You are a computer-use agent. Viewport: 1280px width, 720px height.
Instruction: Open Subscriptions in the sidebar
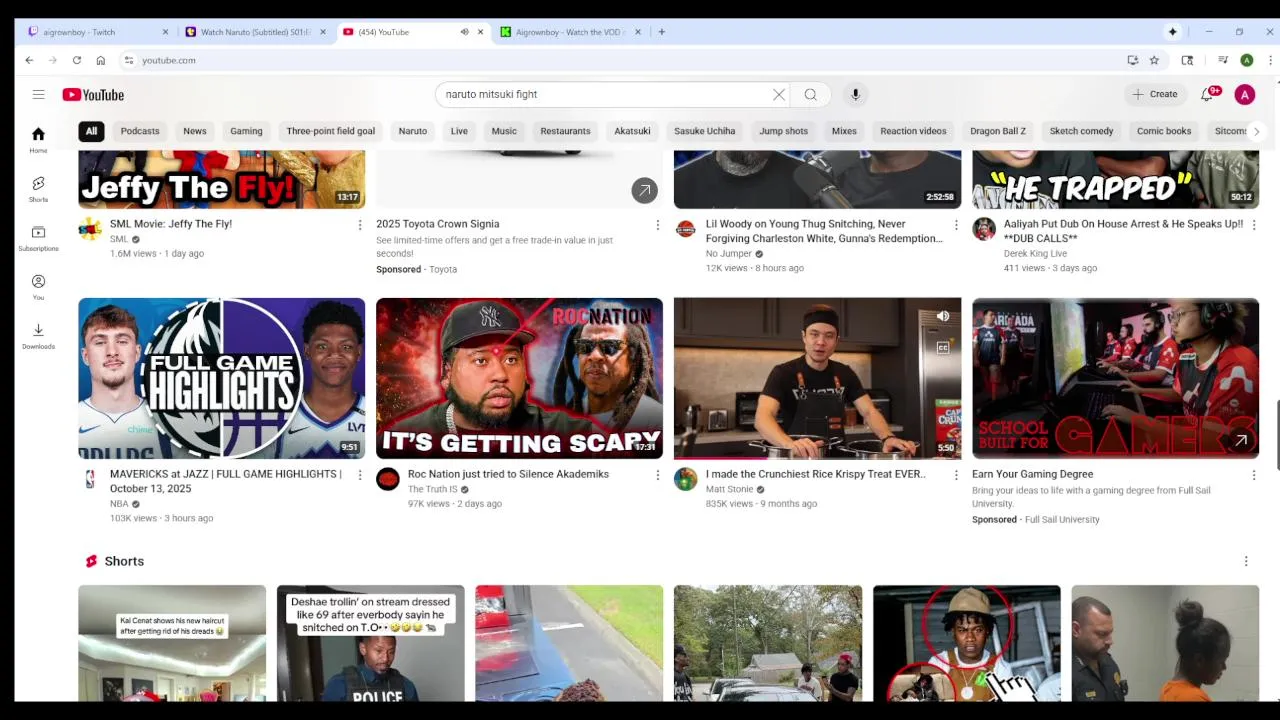tap(38, 238)
